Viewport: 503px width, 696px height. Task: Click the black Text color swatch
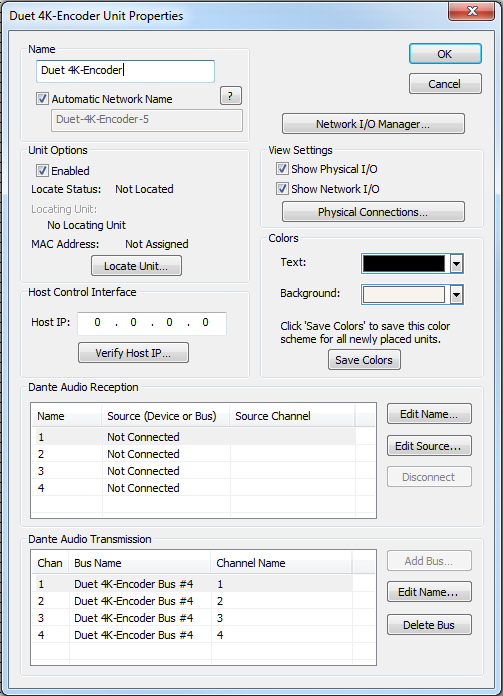(404, 264)
